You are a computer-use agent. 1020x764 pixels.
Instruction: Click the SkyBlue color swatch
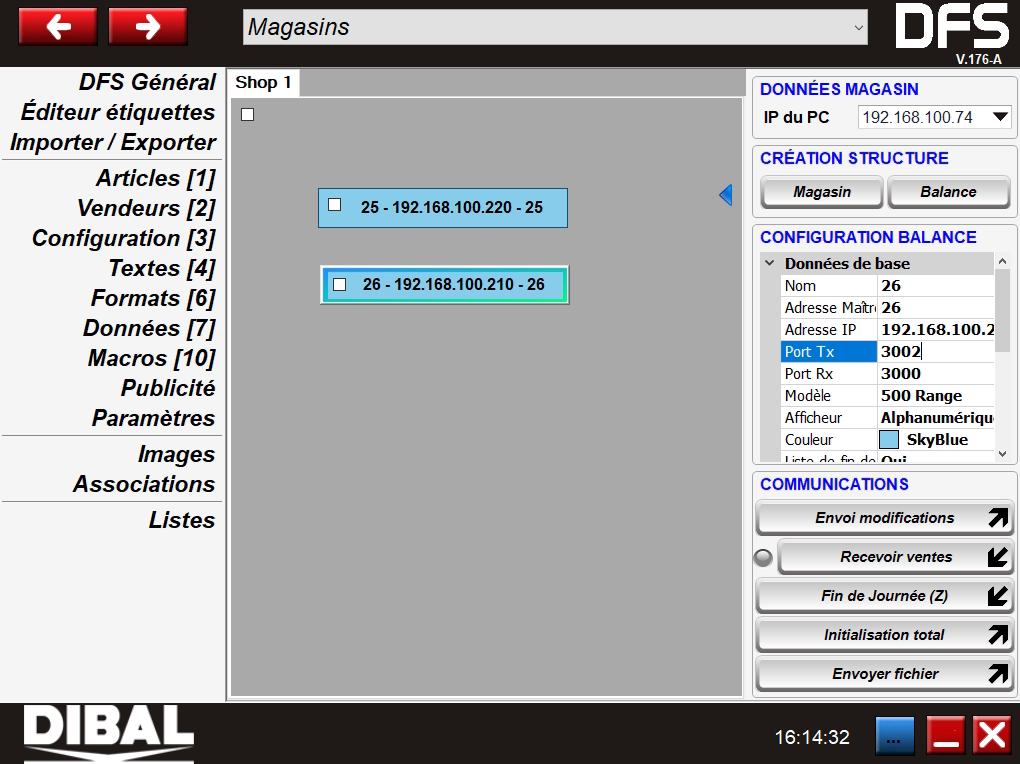pyautogui.click(x=889, y=440)
